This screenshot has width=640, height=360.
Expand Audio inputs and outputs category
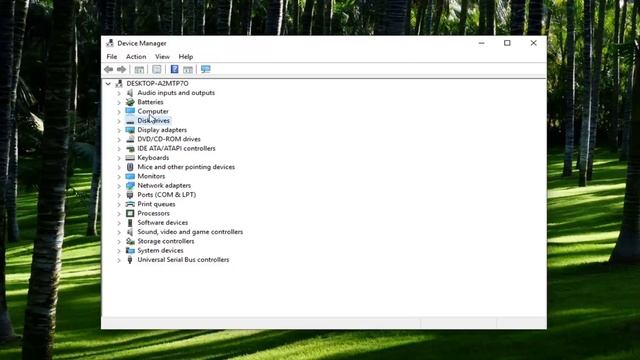coord(119,93)
